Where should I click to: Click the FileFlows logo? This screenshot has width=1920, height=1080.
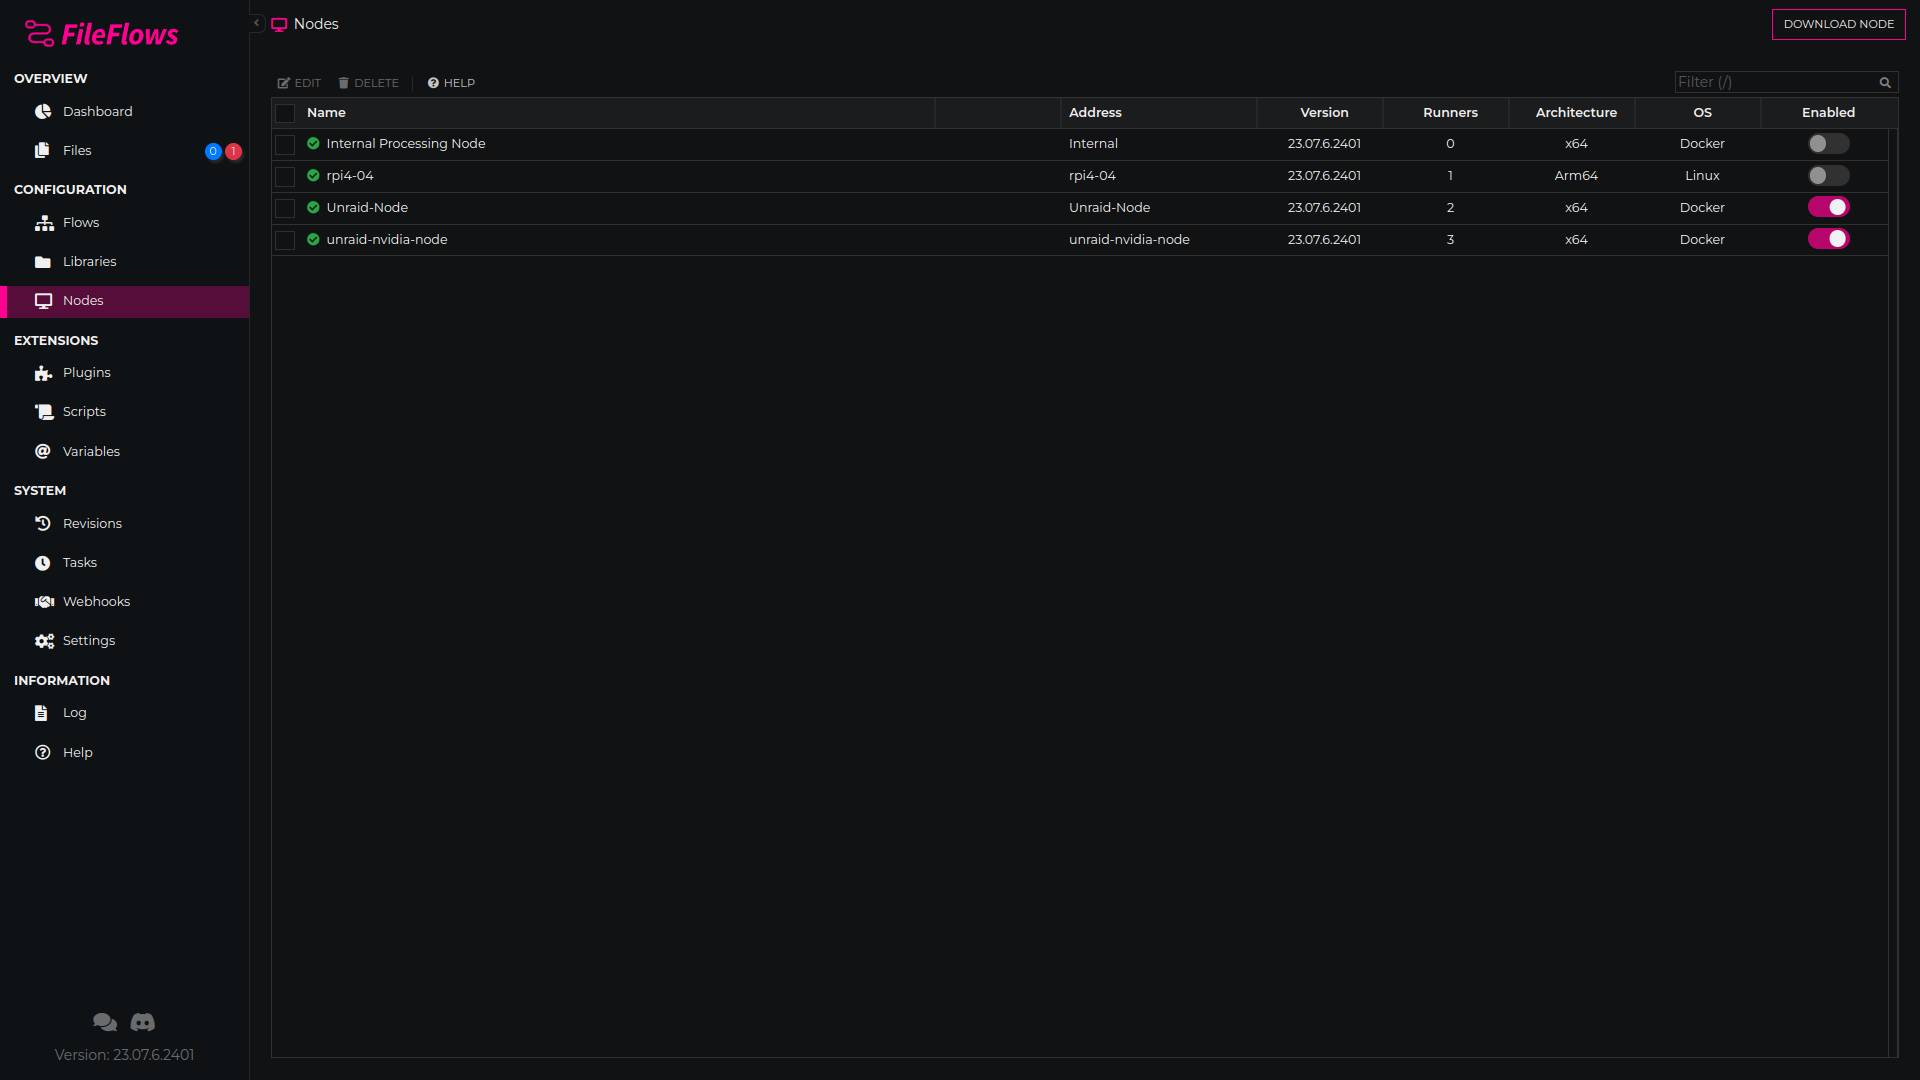(101, 34)
